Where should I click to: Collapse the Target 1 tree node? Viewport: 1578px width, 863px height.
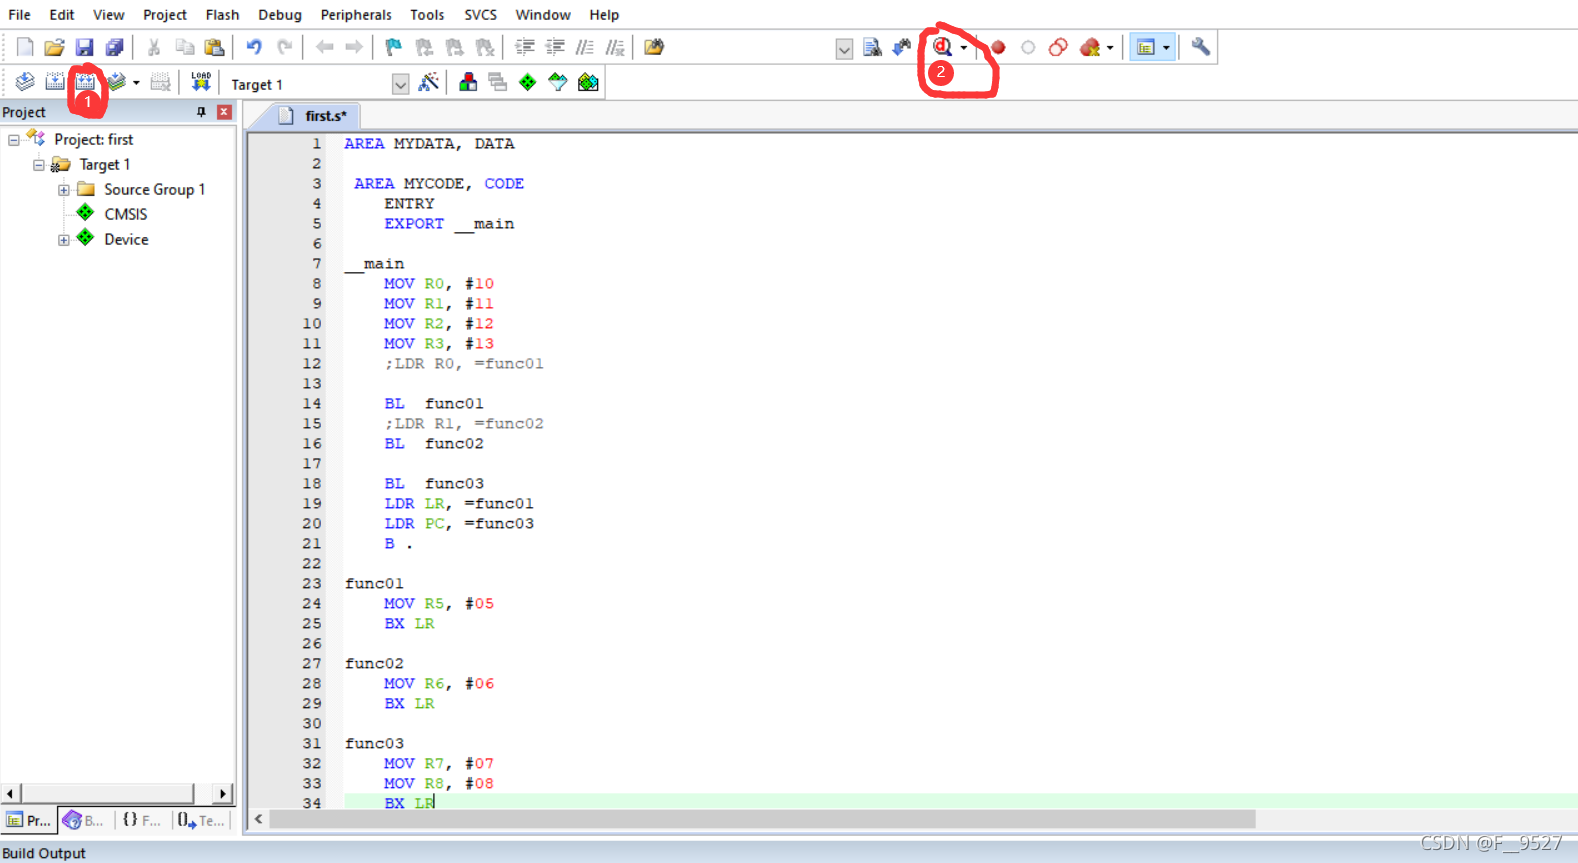39,165
